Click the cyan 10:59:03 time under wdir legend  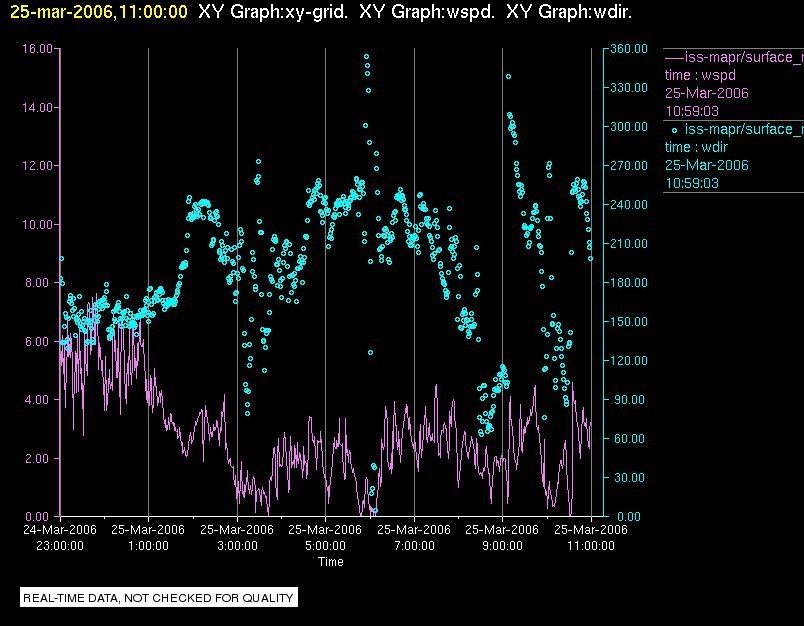[692, 183]
